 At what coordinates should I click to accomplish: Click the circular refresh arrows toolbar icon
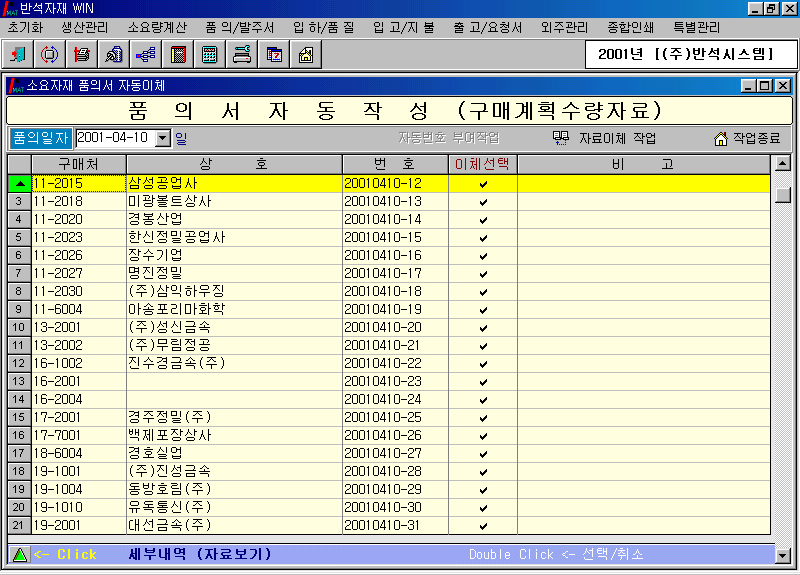(x=50, y=54)
